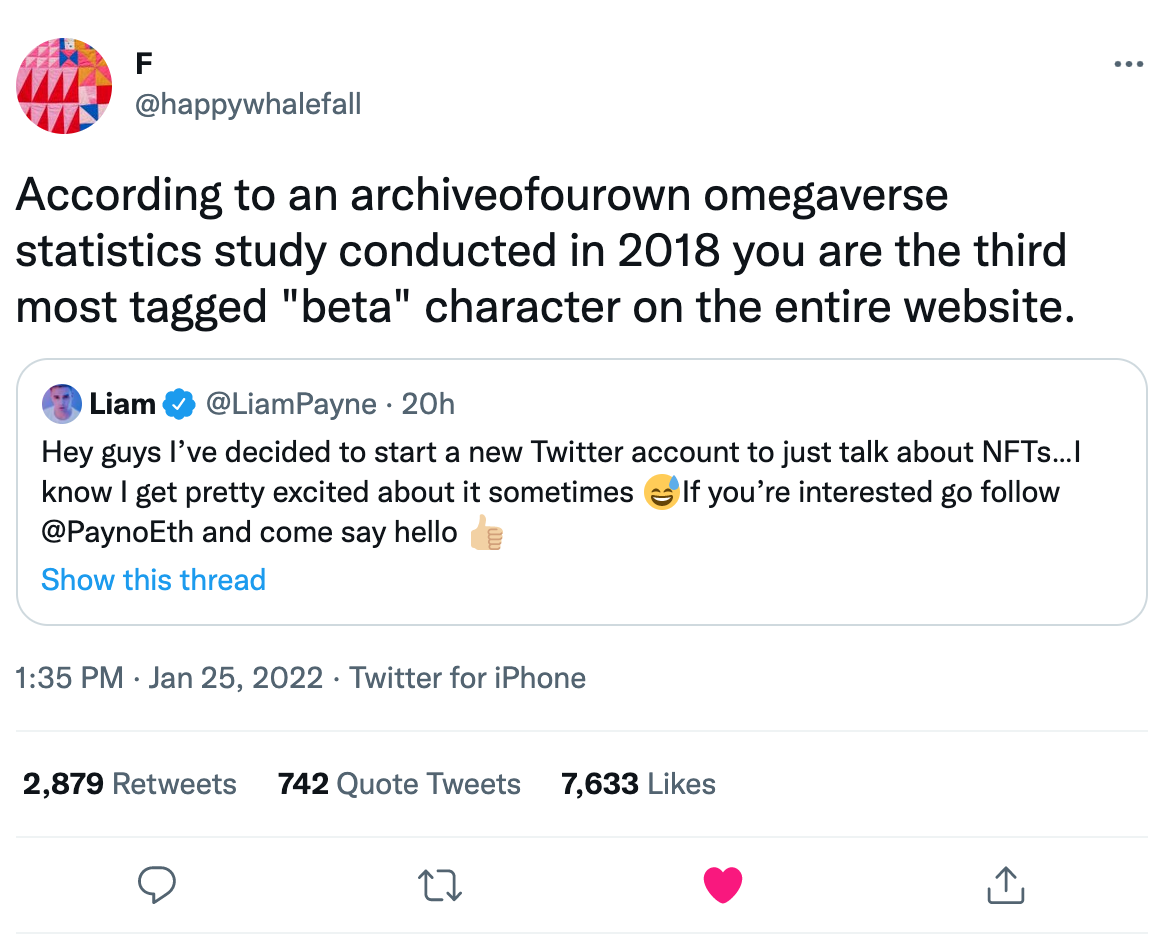The height and width of the screenshot is (940, 1168).
Task: Open the tweet options with the three-dot icon
Action: point(1128,63)
